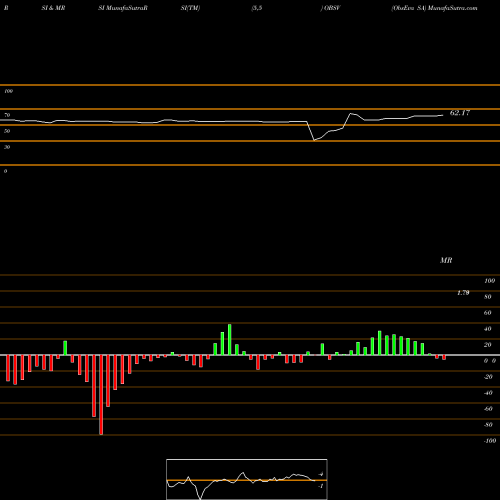
Task: Click the RSI scale label 0 on the left
Action: pos(5,171)
